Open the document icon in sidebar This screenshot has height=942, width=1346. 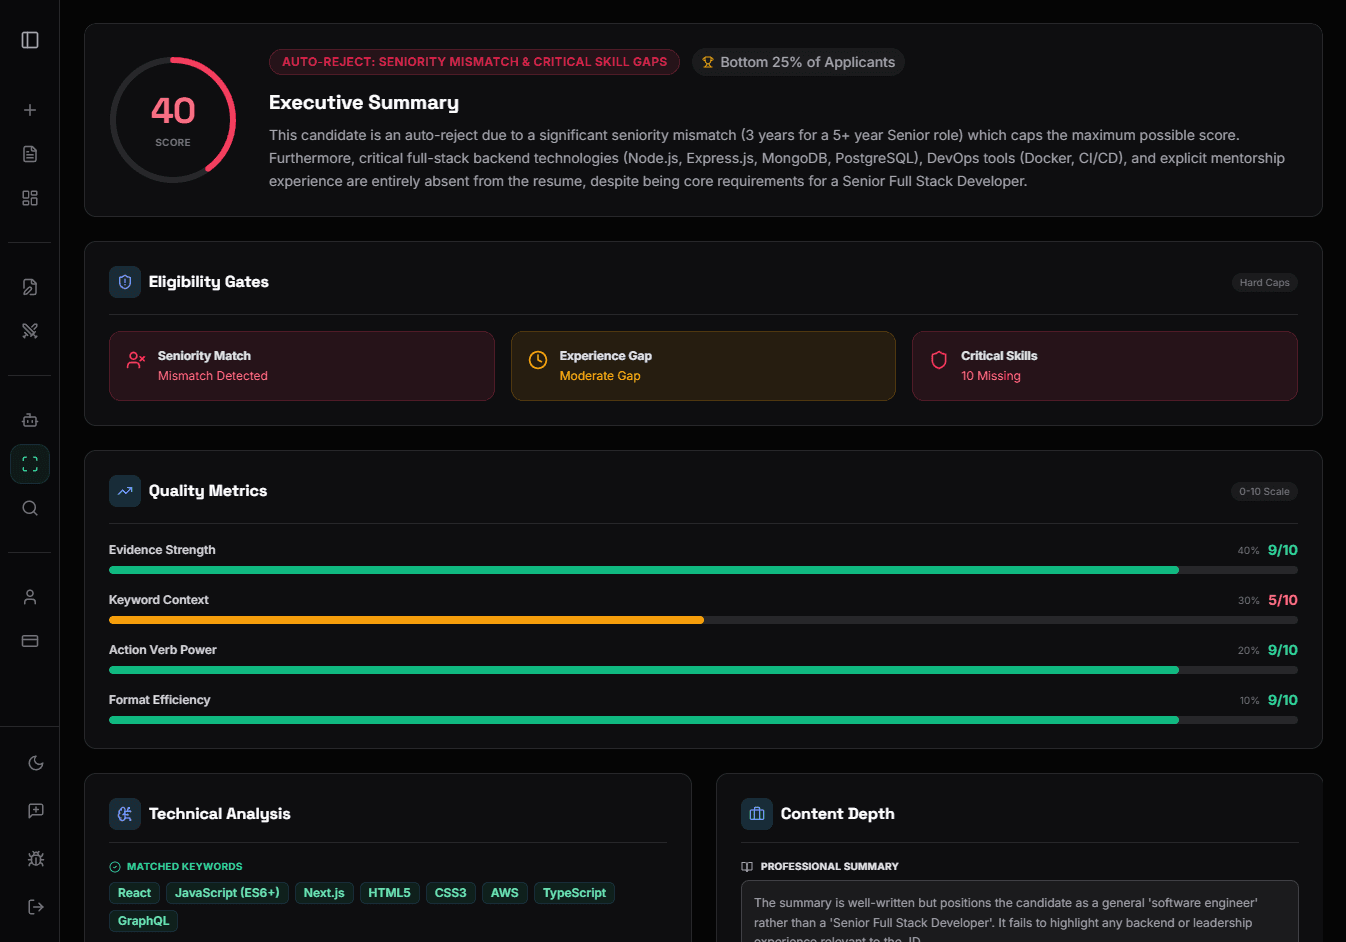click(x=30, y=154)
